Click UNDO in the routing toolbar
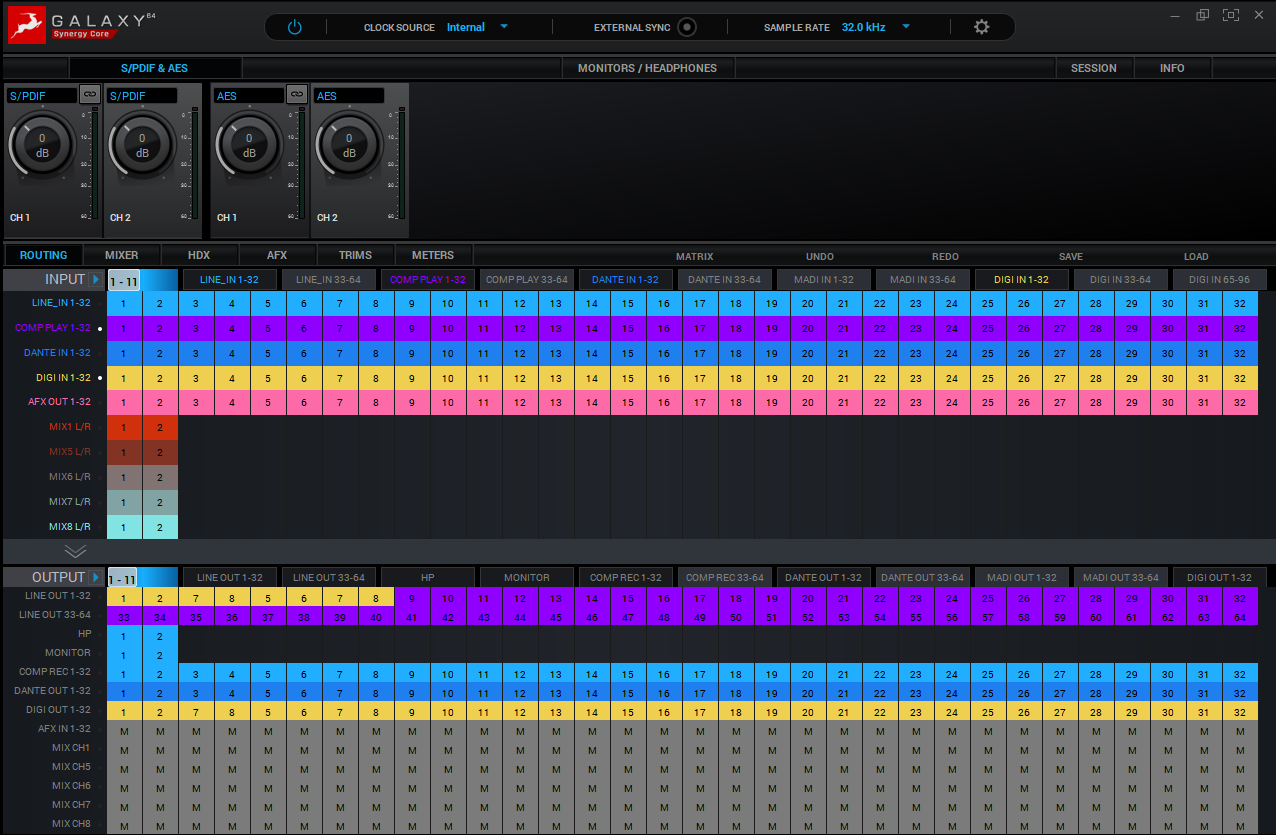Viewport: 1276px width, 835px height. click(820, 256)
